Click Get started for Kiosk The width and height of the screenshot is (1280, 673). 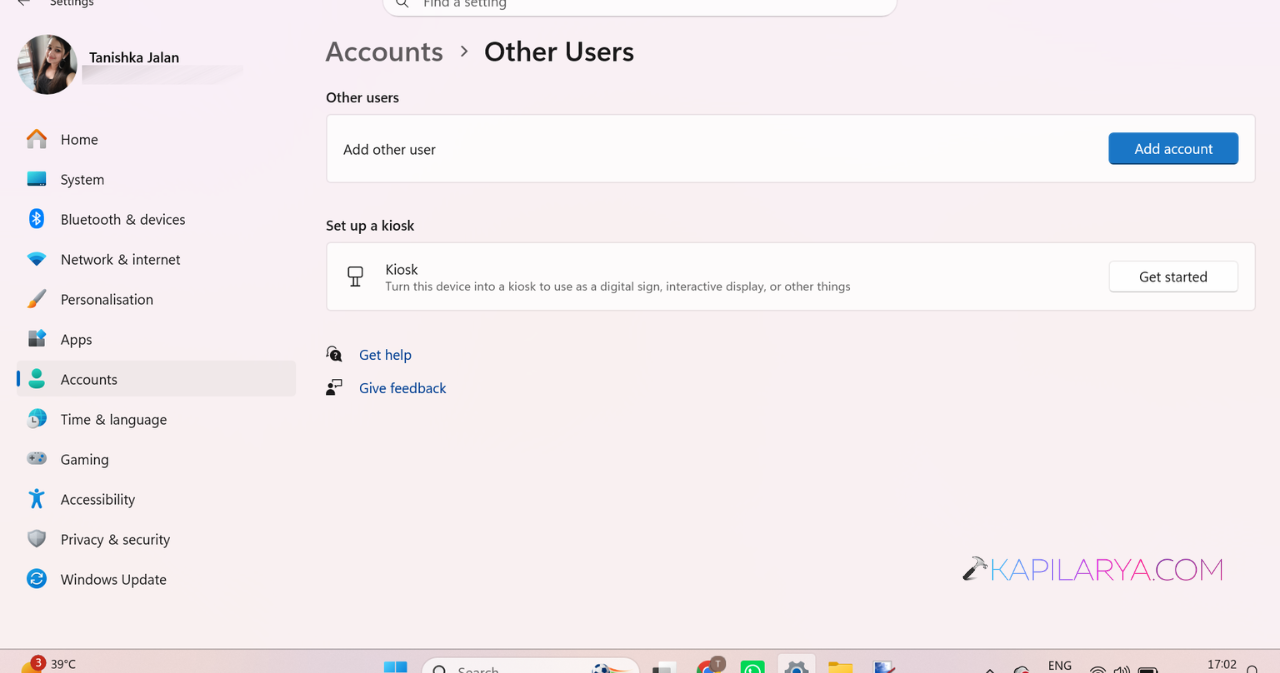point(1173,276)
